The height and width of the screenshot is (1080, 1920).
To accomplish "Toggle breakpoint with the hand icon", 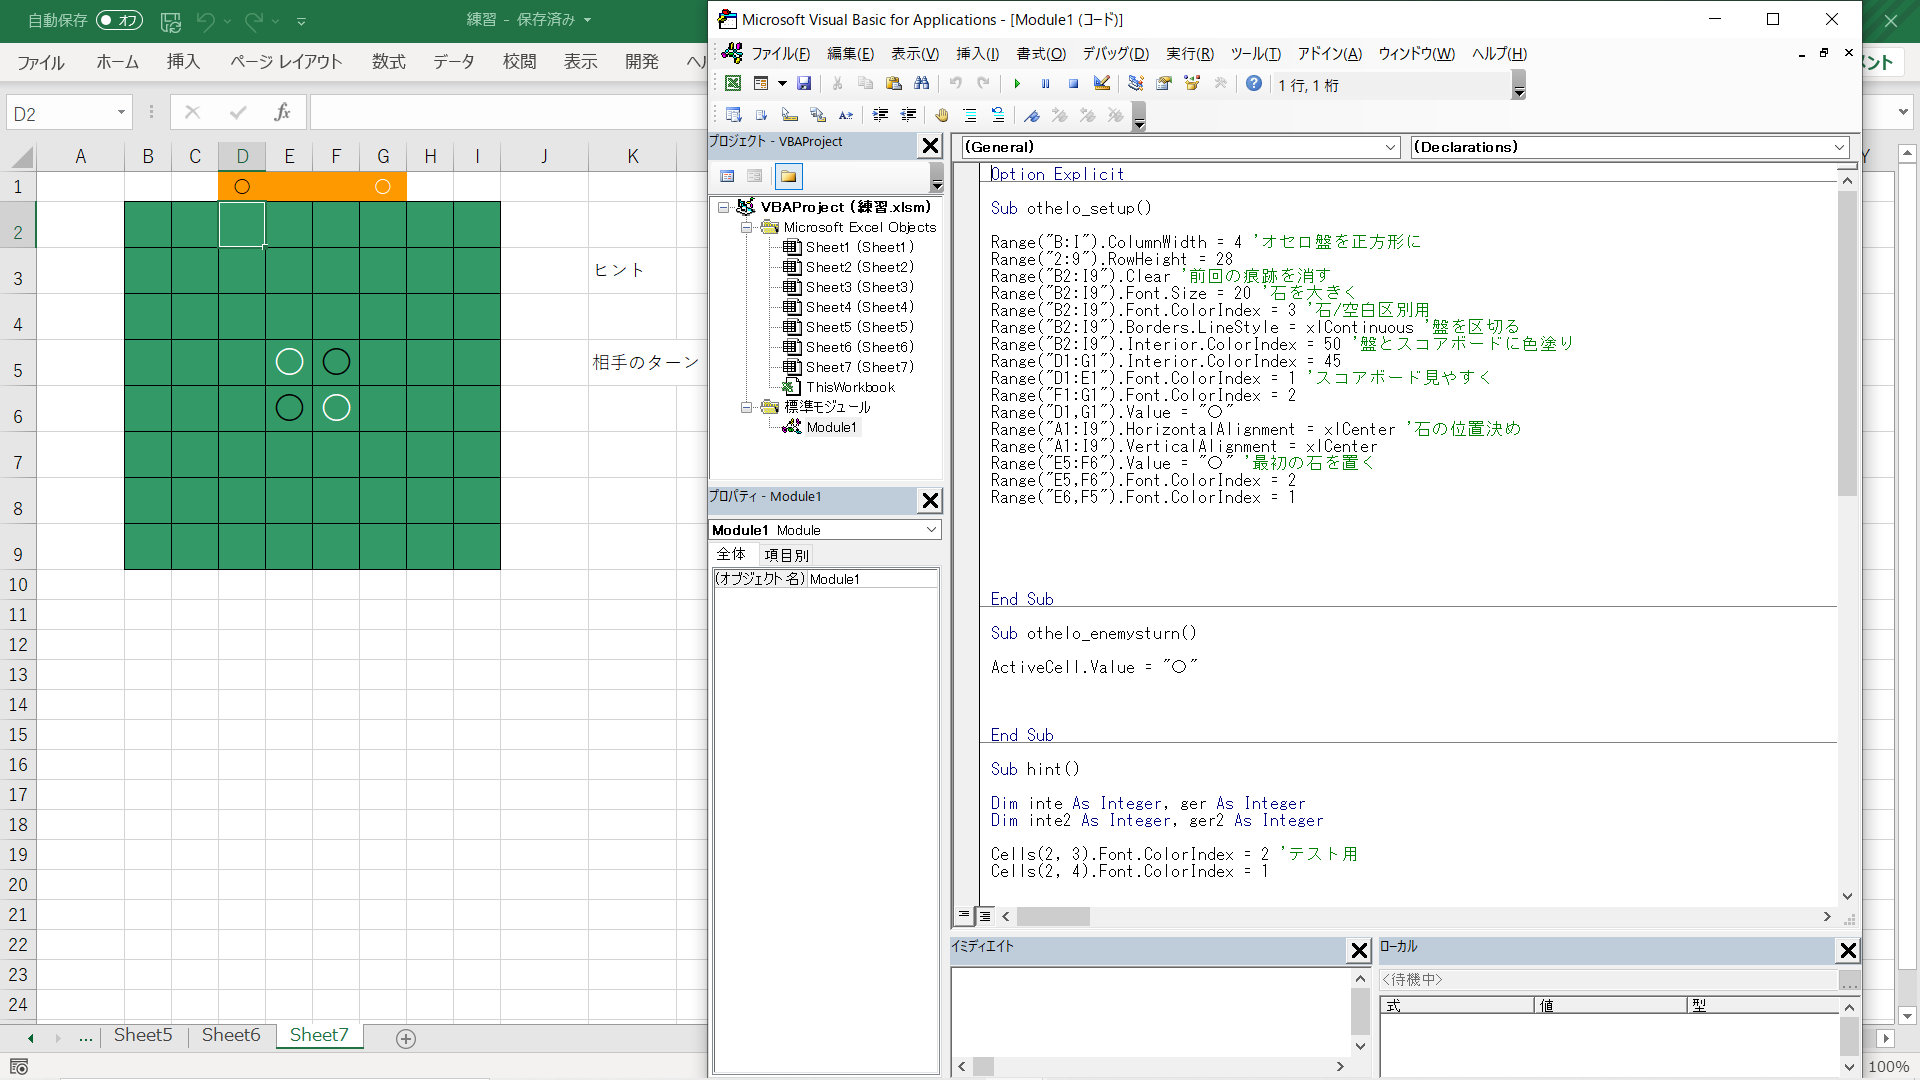I will [942, 116].
